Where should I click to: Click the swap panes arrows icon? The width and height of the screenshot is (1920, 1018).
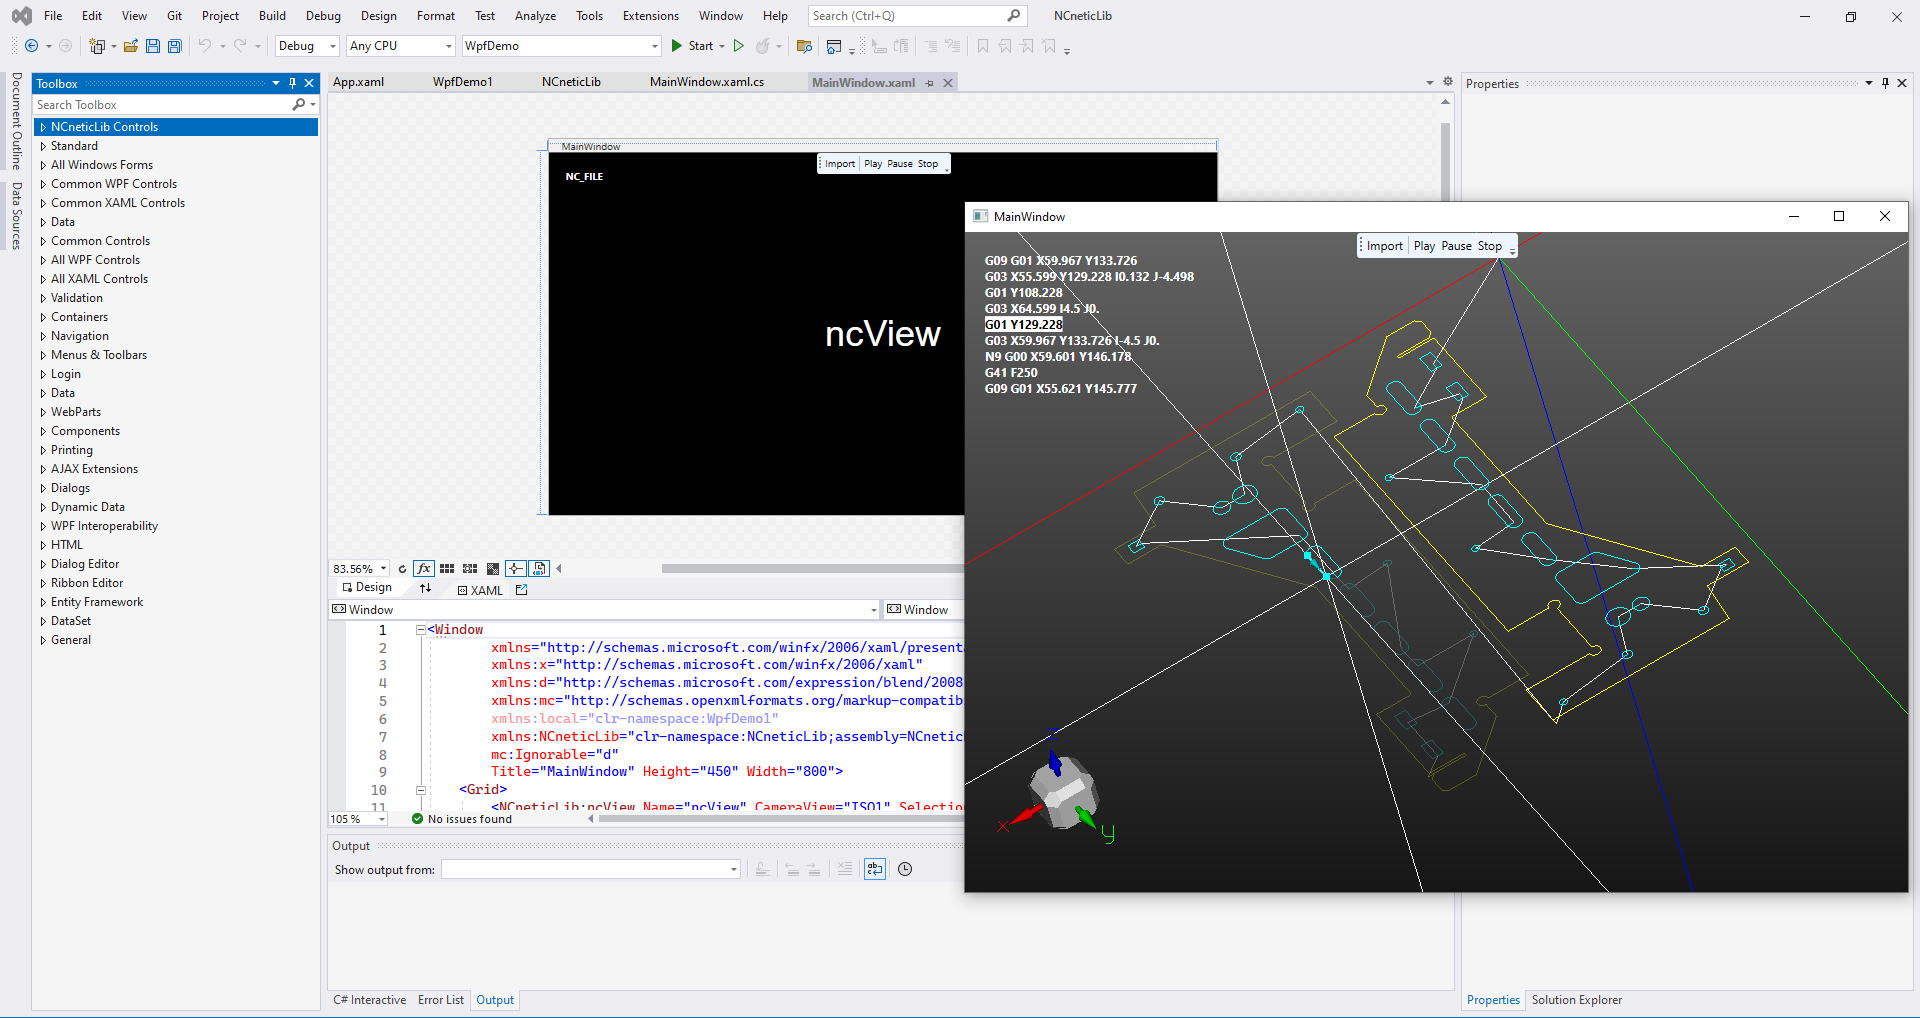(x=426, y=588)
